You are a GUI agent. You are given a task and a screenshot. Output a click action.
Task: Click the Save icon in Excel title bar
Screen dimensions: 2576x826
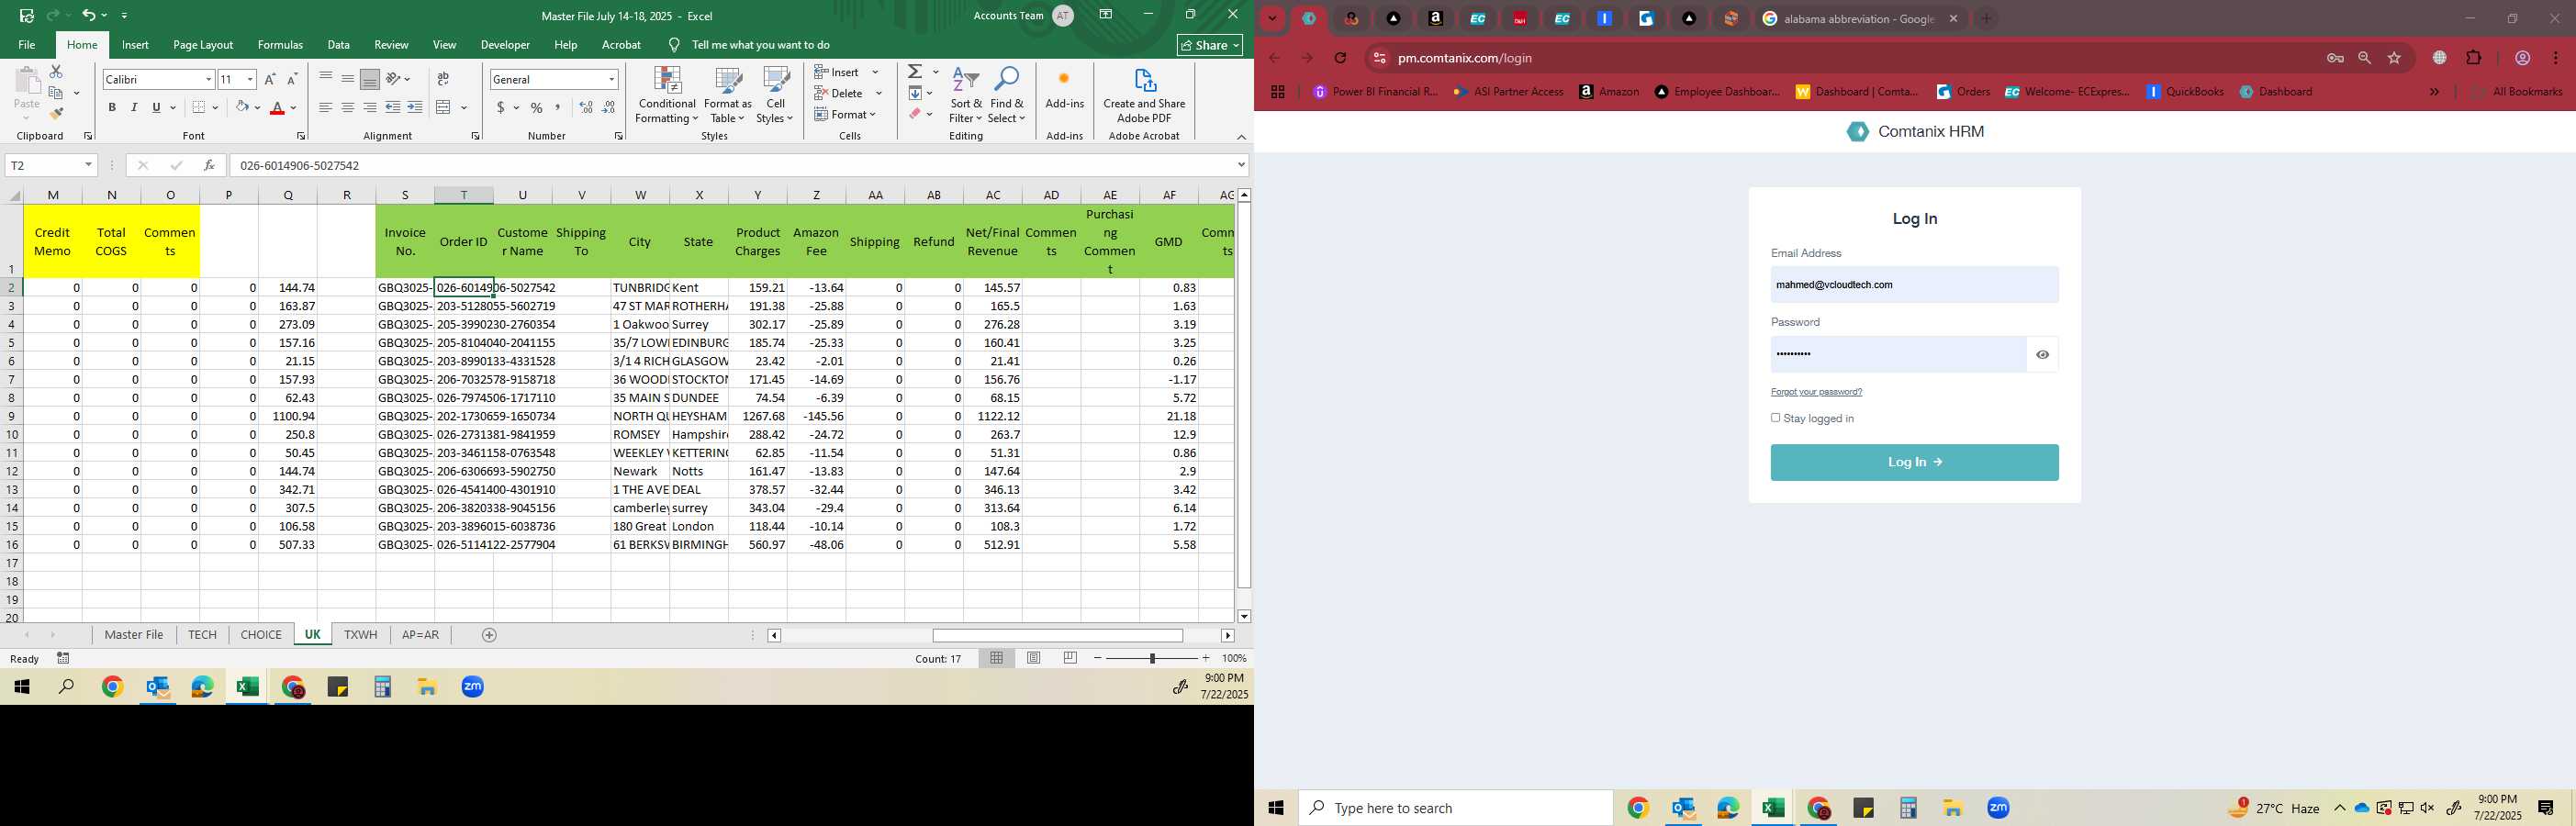click(27, 15)
